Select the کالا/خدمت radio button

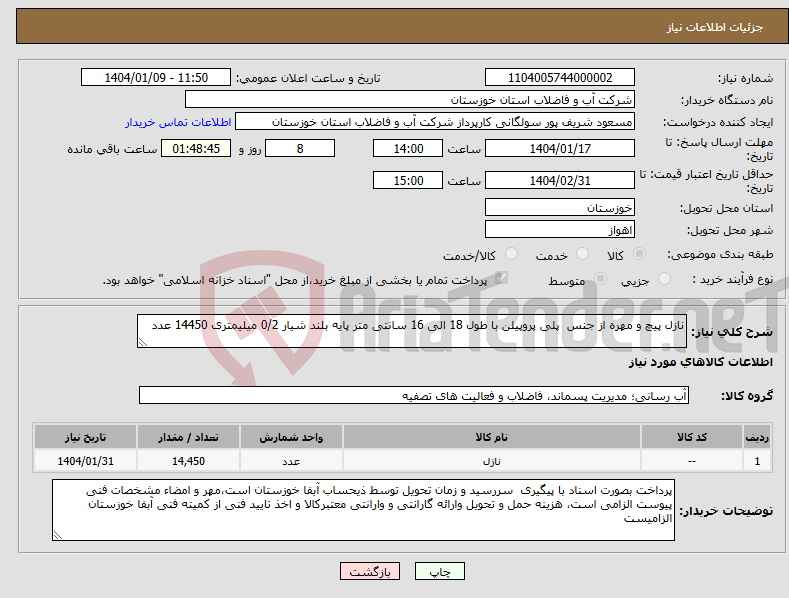point(511,254)
